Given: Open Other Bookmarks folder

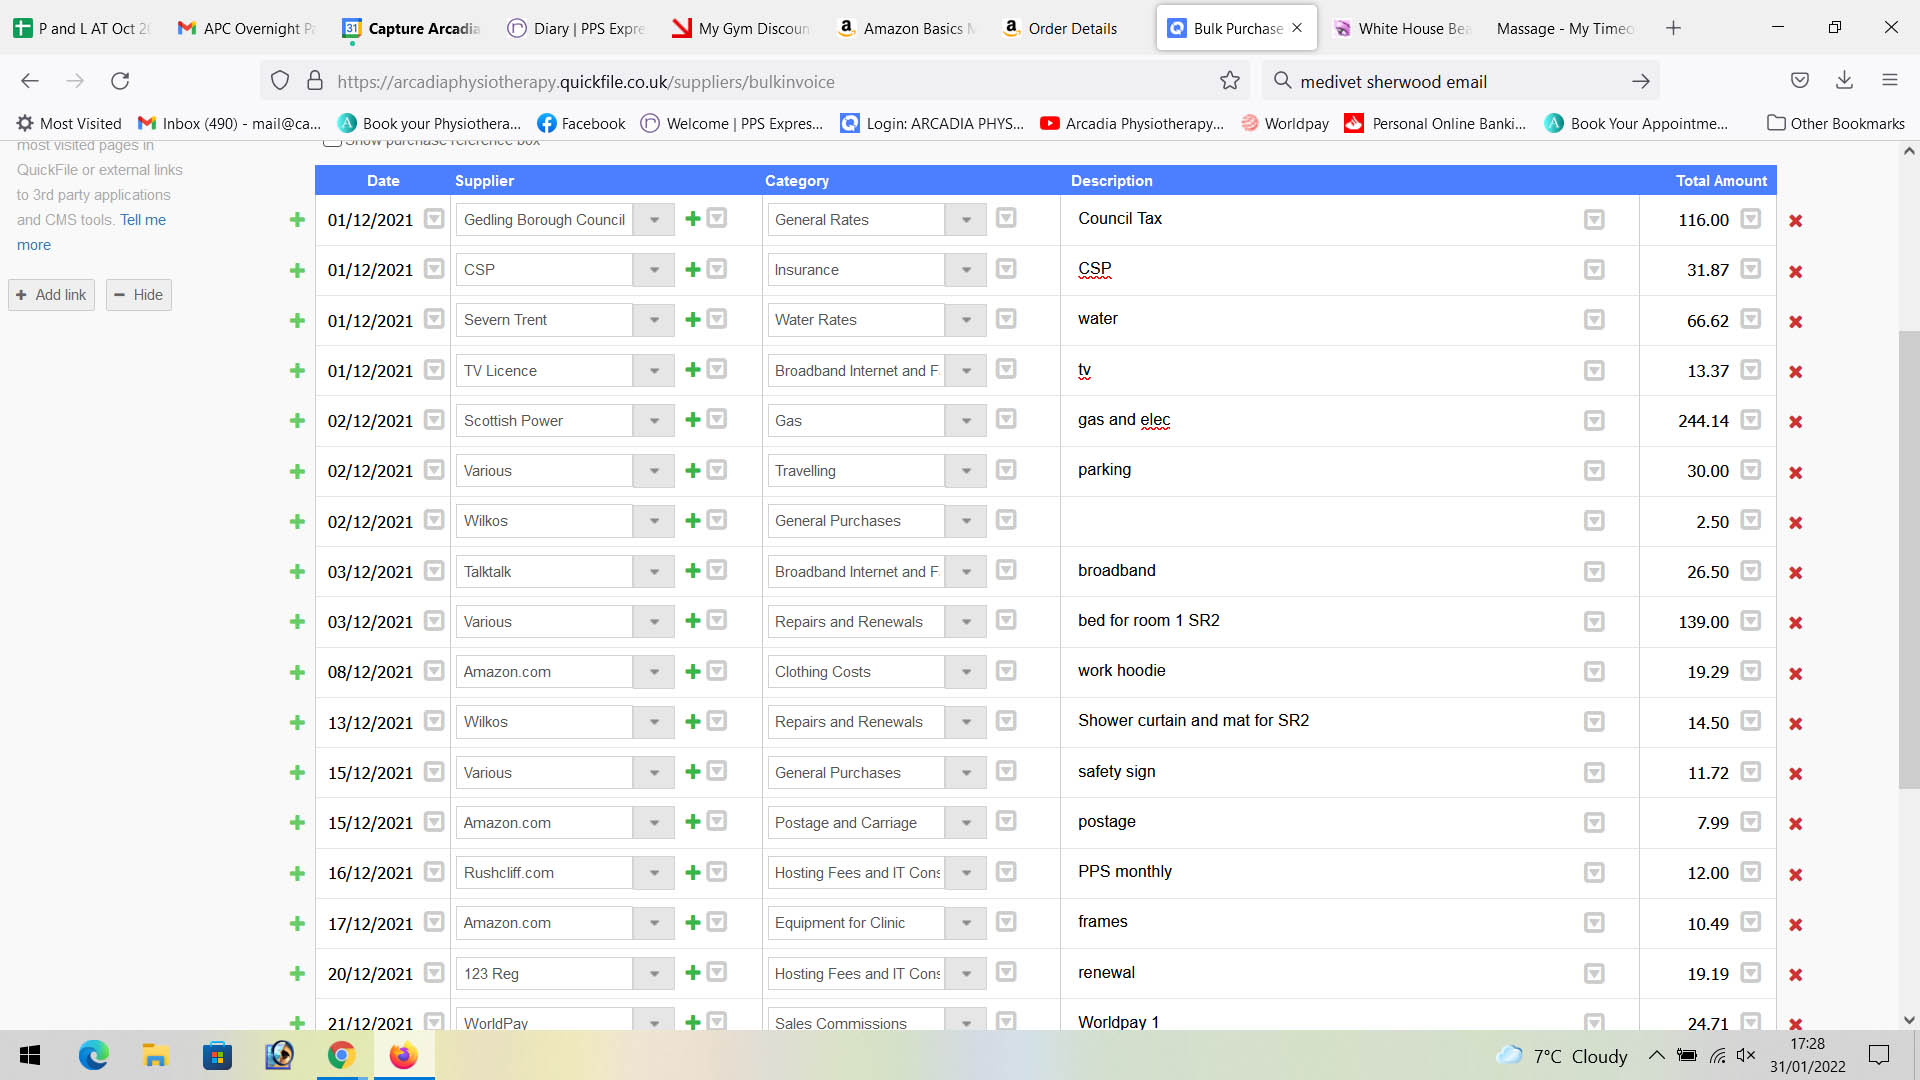Looking at the screenshot, I should click(x=1835, y=124).
